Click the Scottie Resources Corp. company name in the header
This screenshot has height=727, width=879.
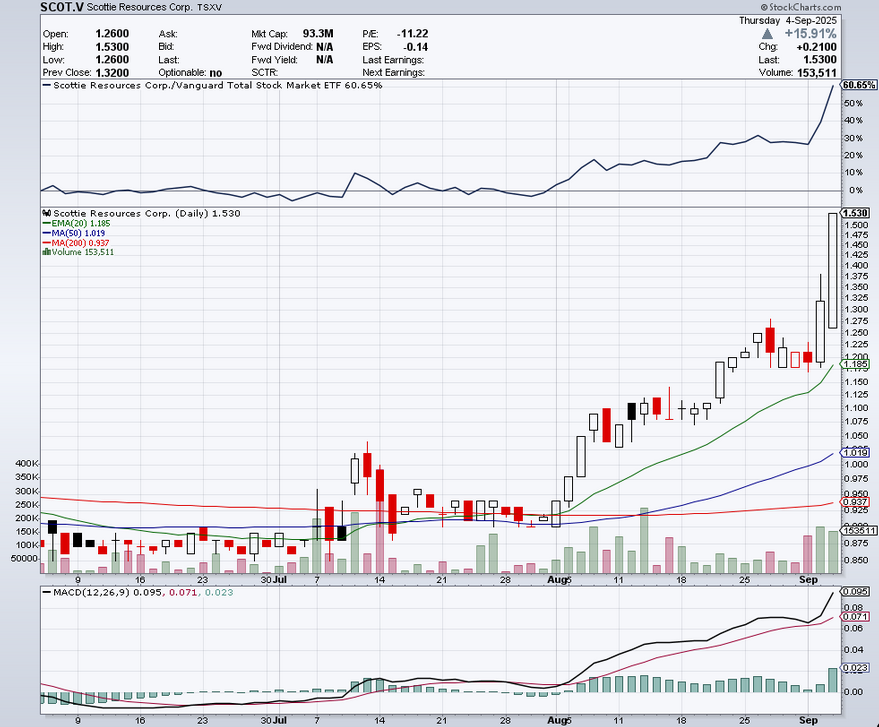(139, 7)
